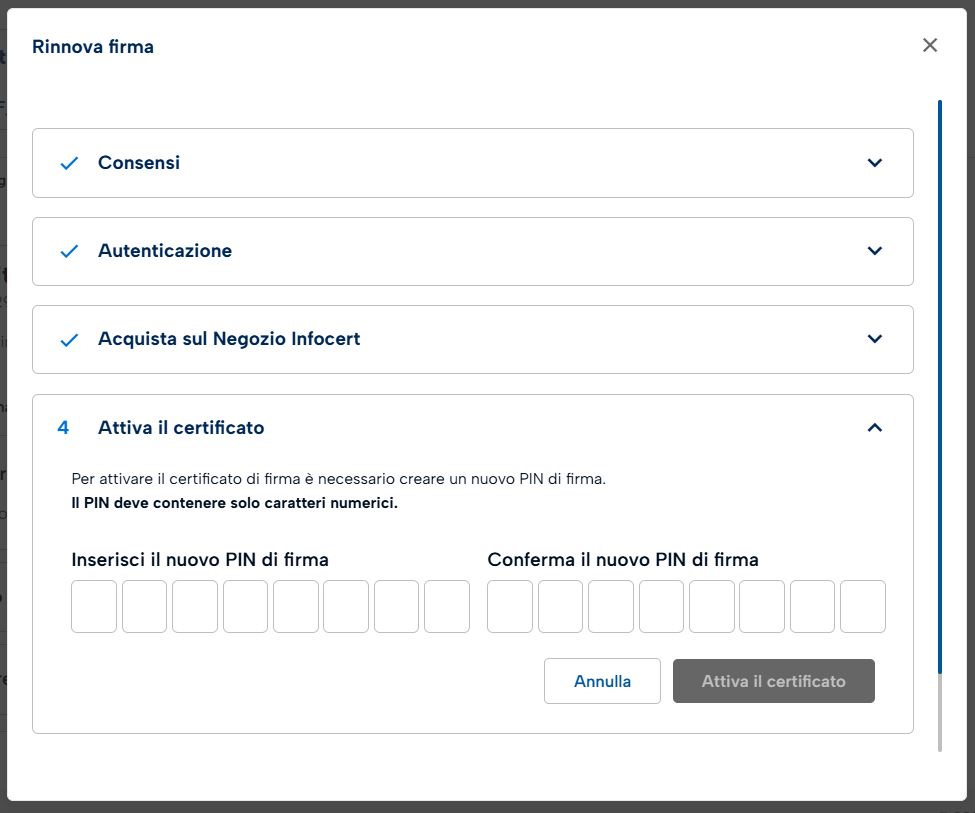Focus last digit box of confirm PIN
This screenshot has width=975, height=813.
tap(862, 606)
